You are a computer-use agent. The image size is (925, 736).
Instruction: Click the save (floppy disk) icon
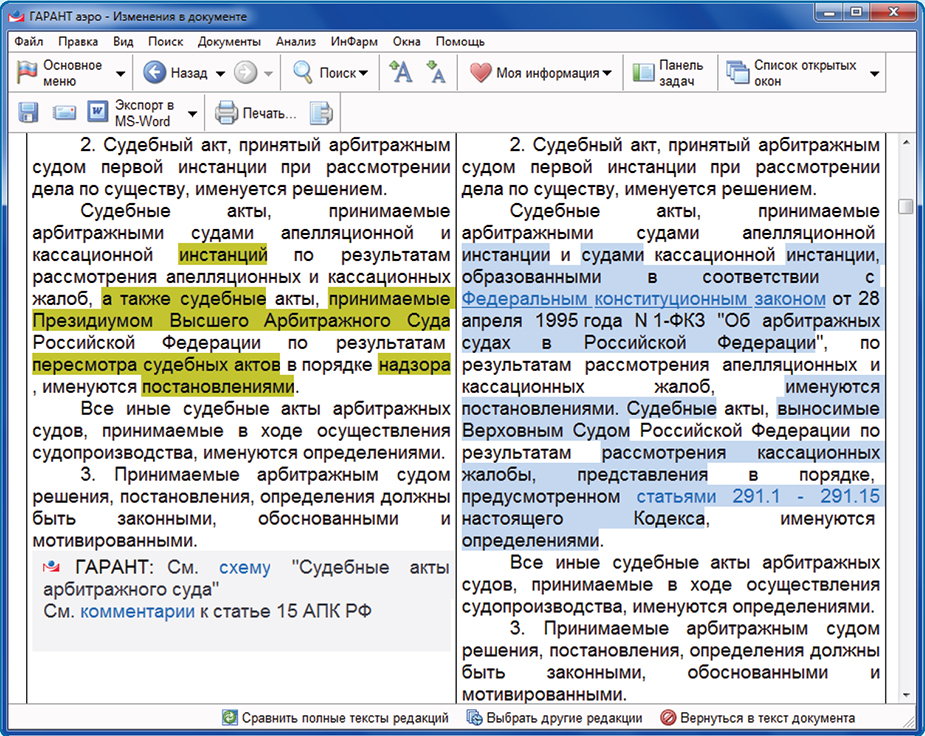click(29, 112)
